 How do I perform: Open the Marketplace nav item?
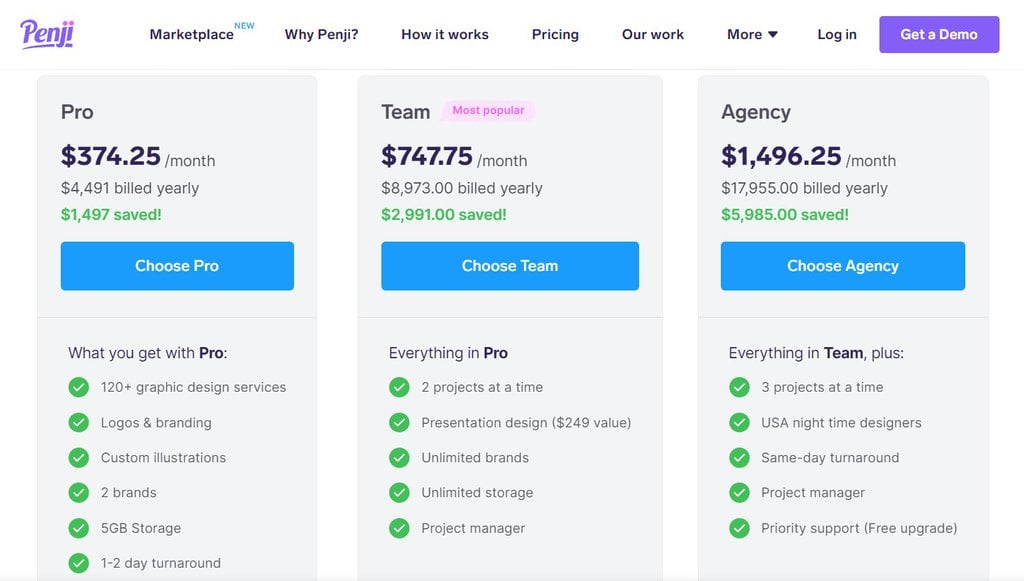[x=192, y=34]
